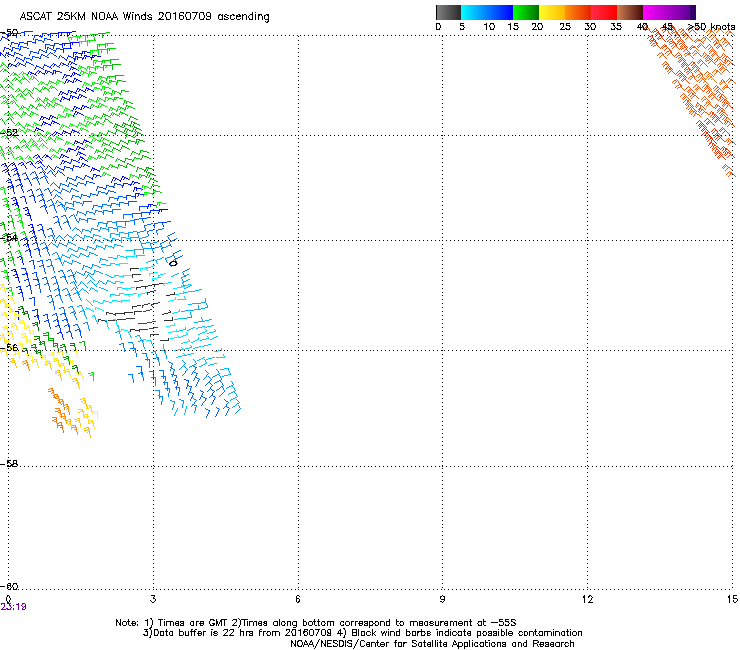Click the '-52' latitude axis label
Image resolution: width=740 pixels, height=650 pixels.
click(x=9, y=133)
